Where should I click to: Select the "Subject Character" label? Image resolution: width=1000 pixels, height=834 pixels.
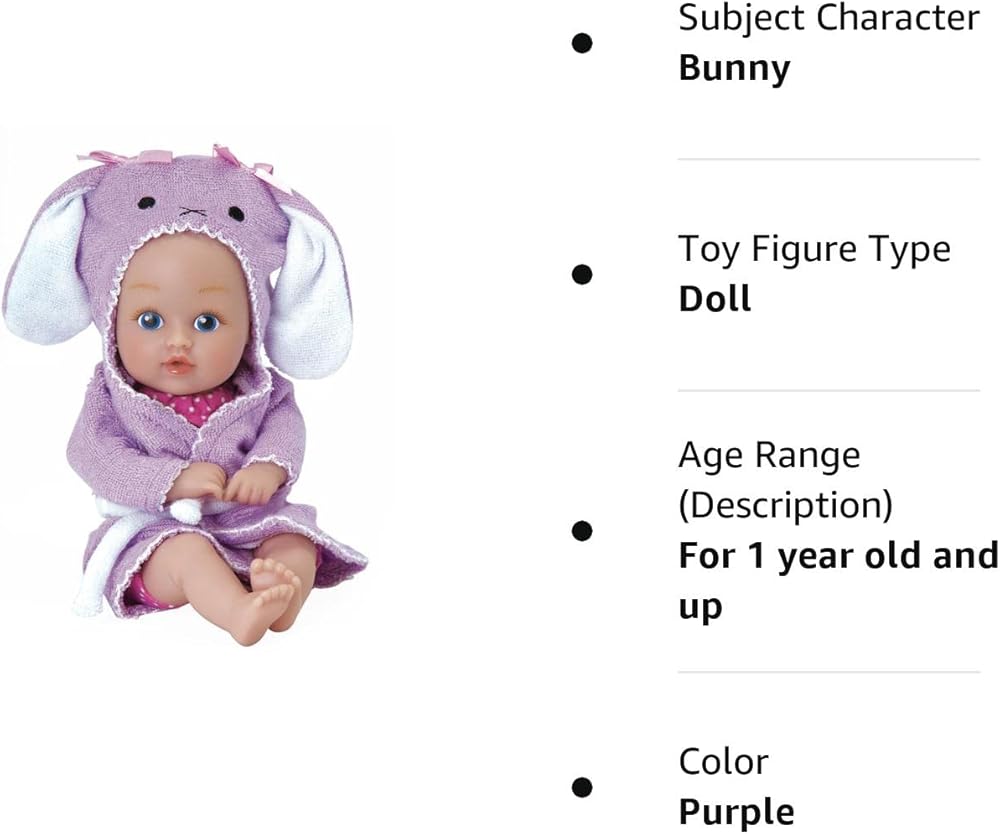[x=829, y=17]
